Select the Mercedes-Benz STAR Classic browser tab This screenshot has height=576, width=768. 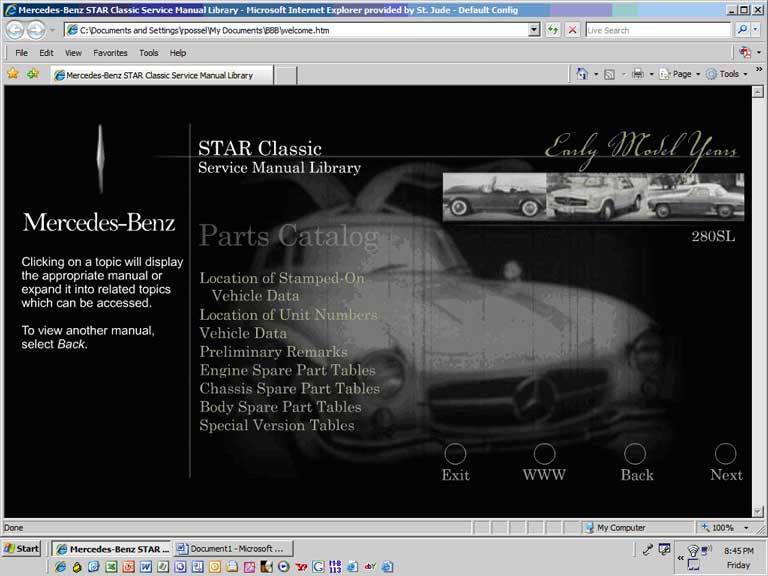point(162,75)
